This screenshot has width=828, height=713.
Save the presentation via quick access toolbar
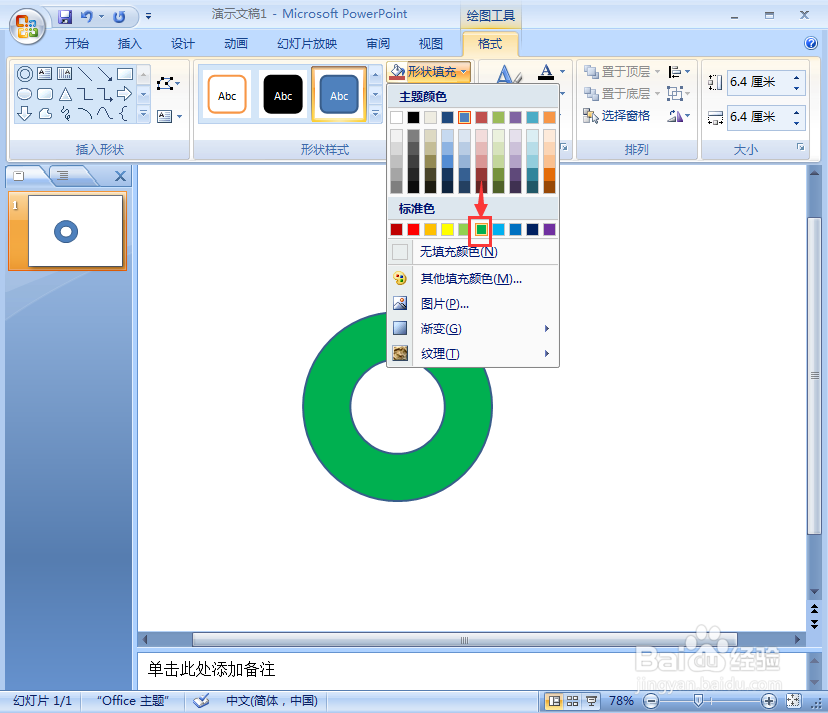[65, 17]
